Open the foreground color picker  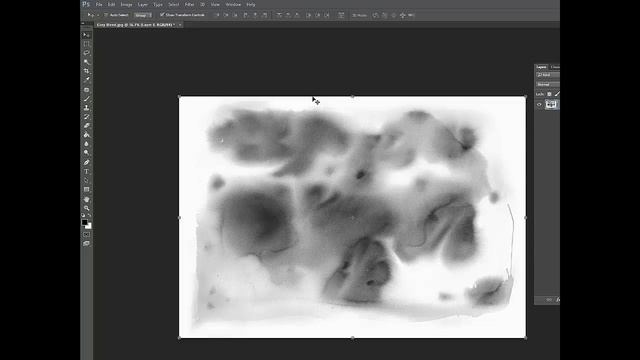pyautogui.click(x=84, y=222)
